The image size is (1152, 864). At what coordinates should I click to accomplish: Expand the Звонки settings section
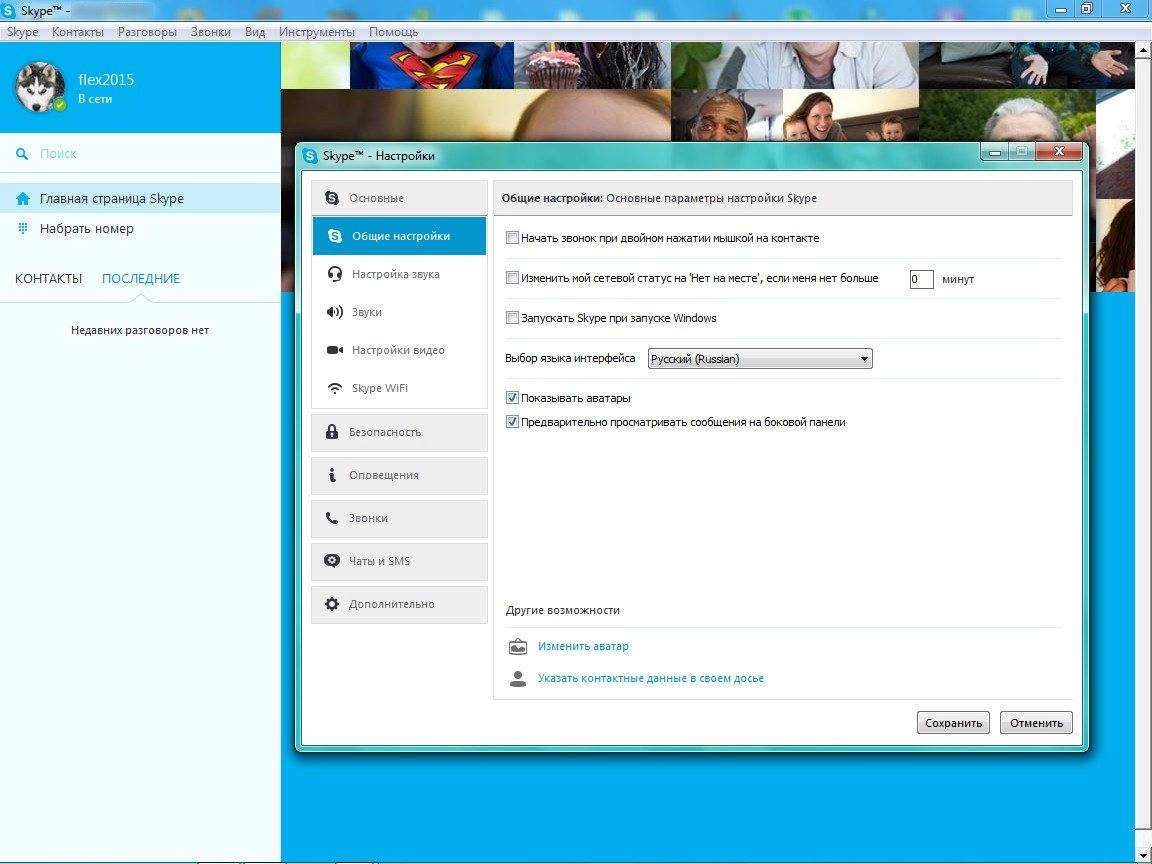point(399,518)
